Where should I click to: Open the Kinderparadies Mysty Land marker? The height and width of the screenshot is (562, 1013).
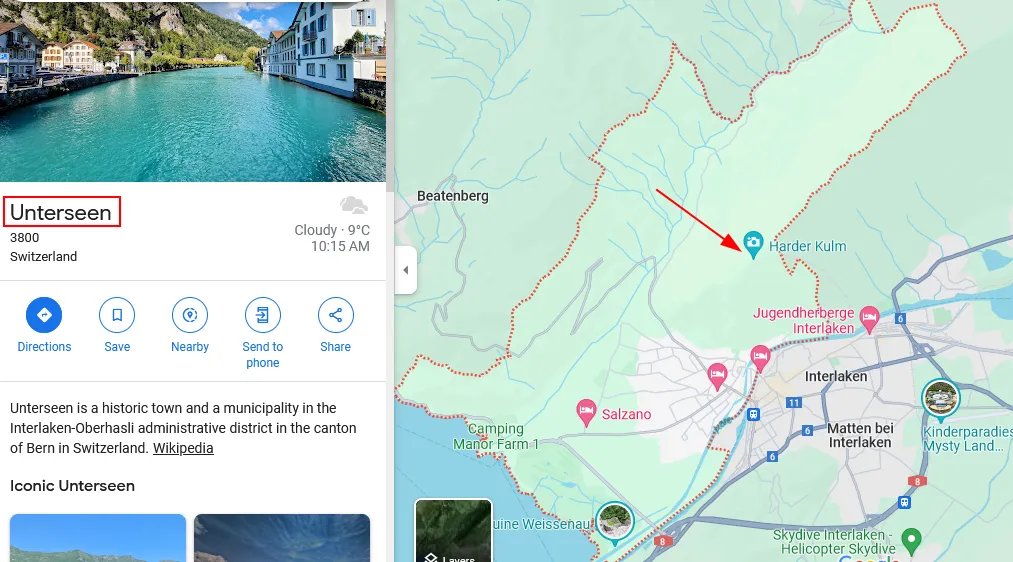coord(940,399)
